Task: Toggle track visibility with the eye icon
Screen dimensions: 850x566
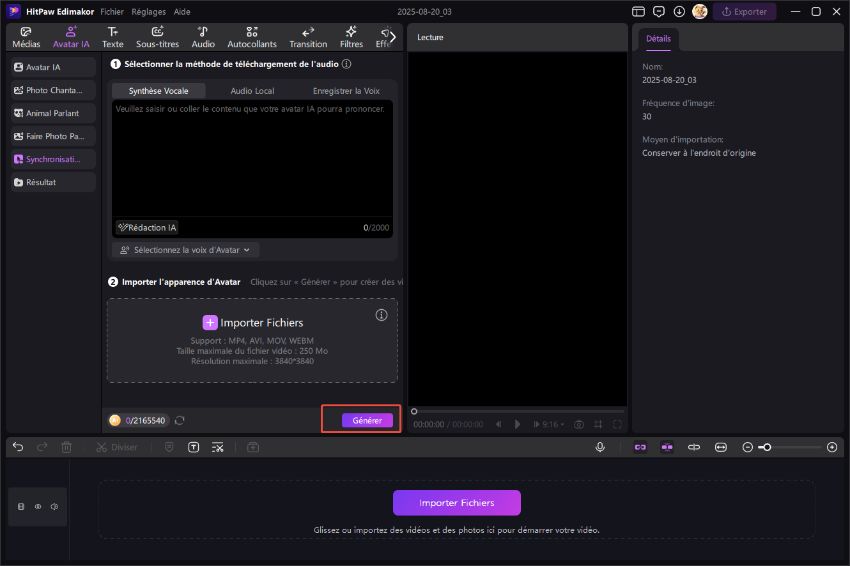Action: (x=38, y=506)
